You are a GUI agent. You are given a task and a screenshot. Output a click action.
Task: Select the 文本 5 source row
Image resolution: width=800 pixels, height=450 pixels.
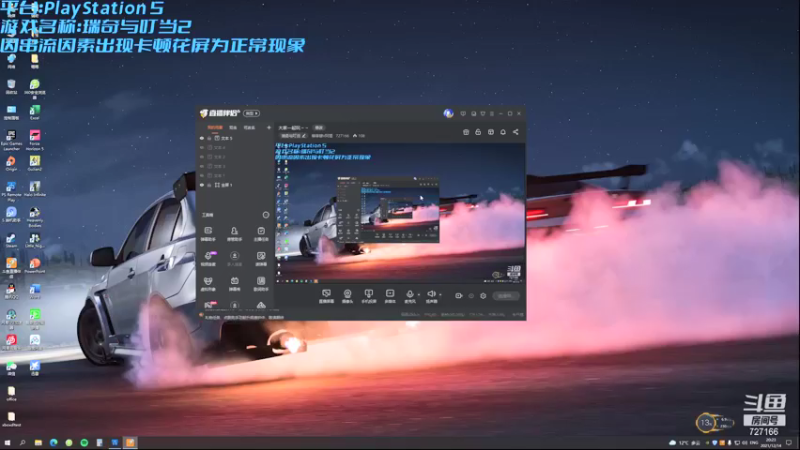(x=235, y=138)
